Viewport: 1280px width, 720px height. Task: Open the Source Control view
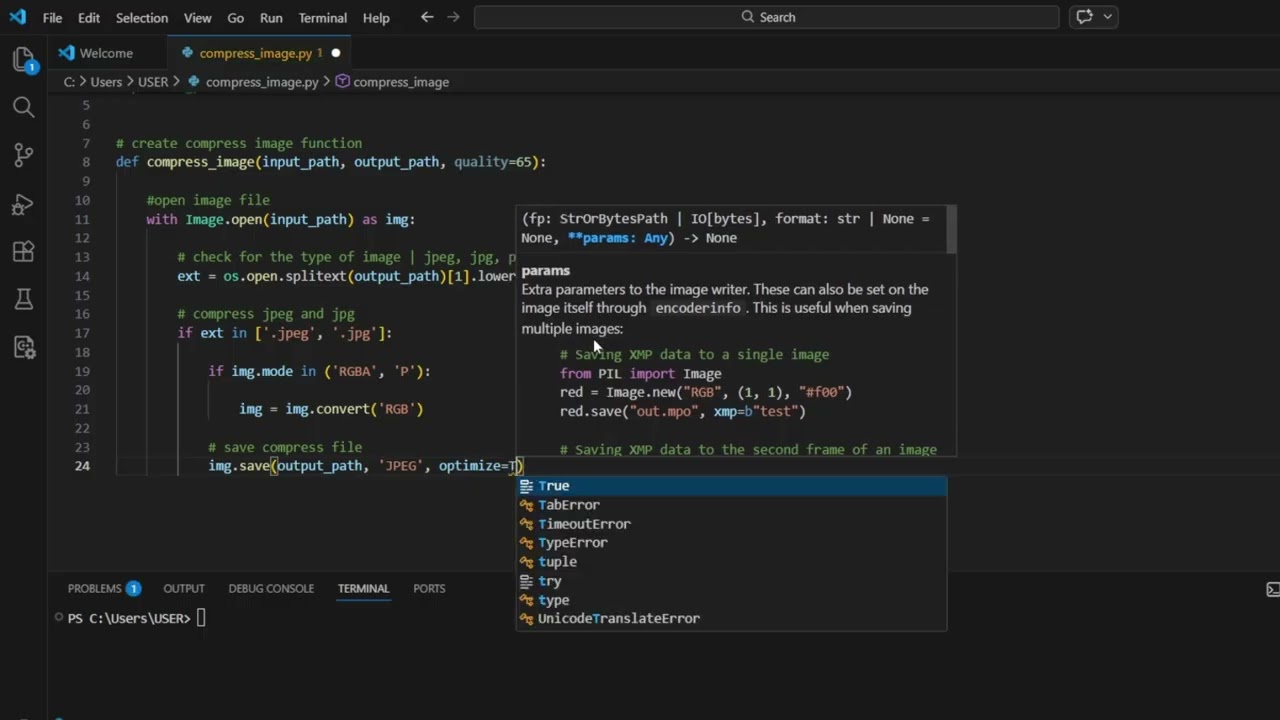pos(24,155)
